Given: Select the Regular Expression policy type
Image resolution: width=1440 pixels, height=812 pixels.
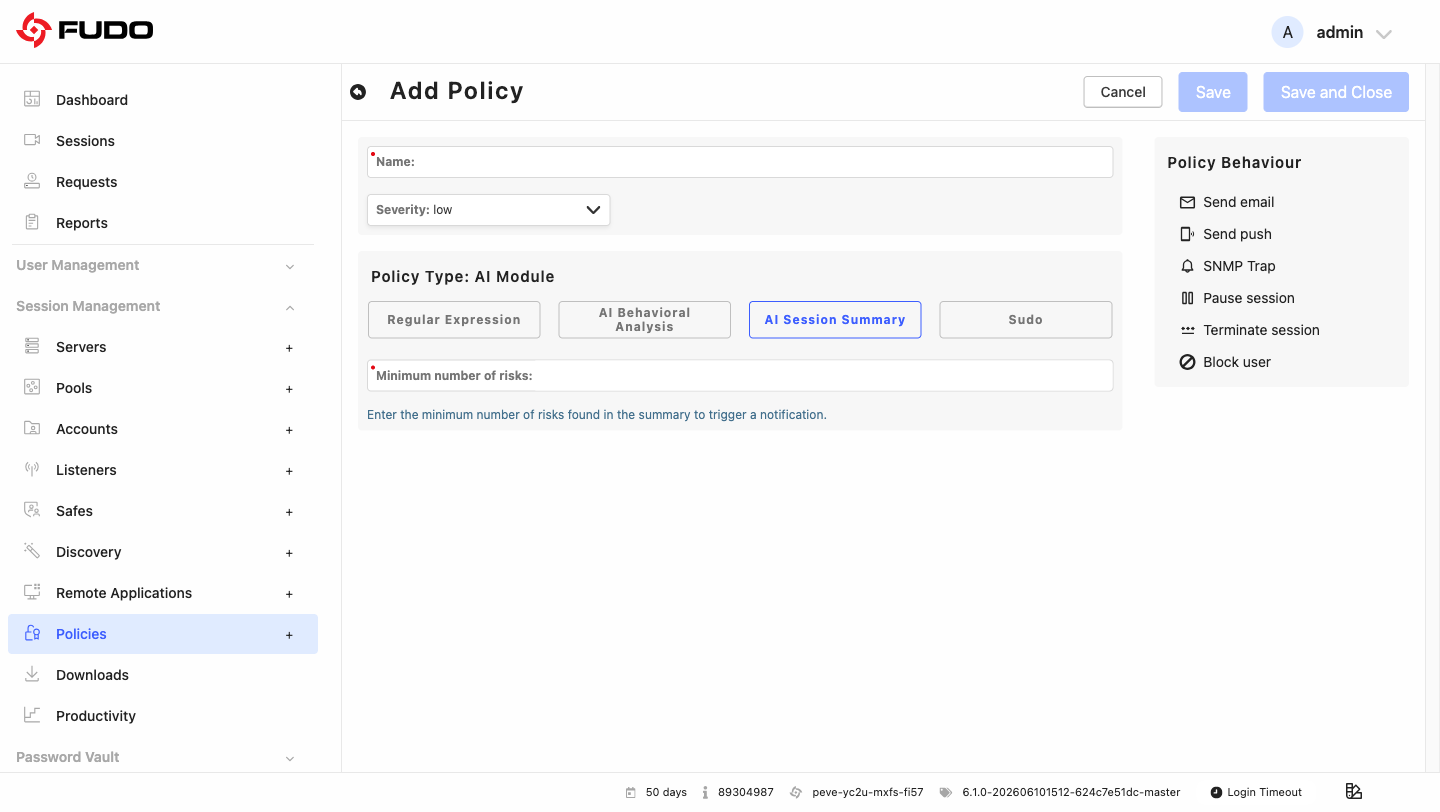Looking at the screenshot, I should click(x=454, y=320).
